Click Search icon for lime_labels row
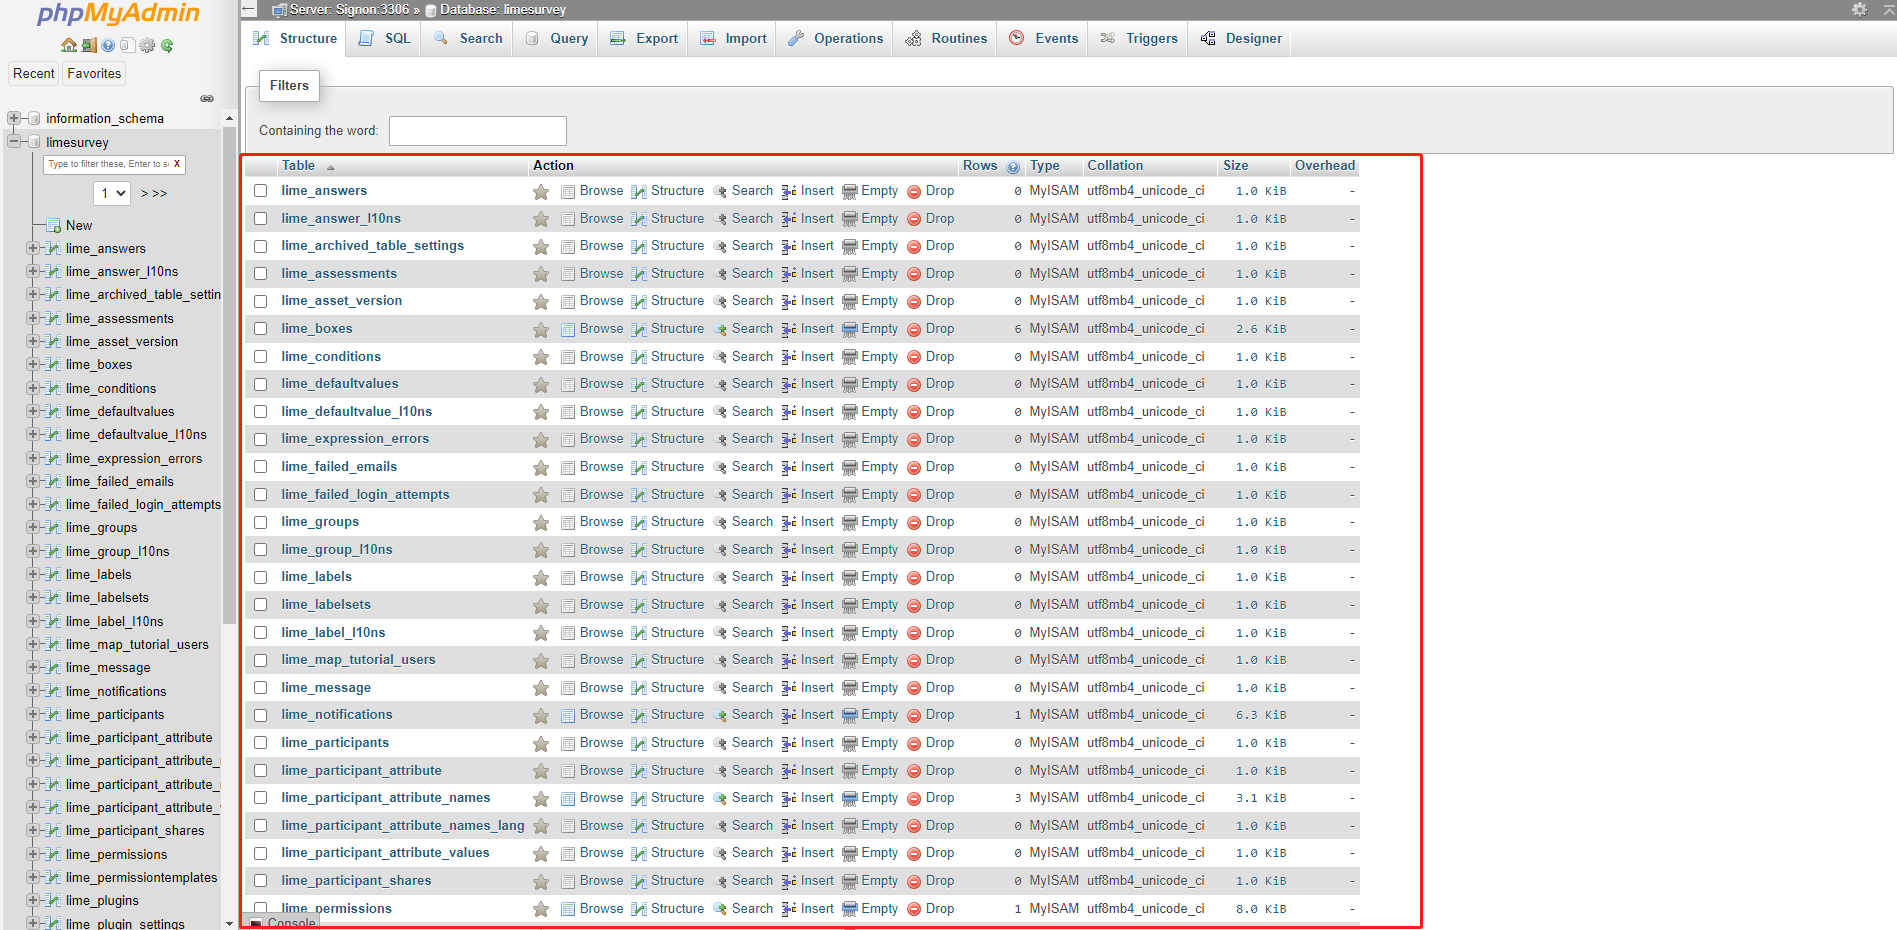This screenshot has height=930, width=1897. pyautogui.click(x=719, y=577)
